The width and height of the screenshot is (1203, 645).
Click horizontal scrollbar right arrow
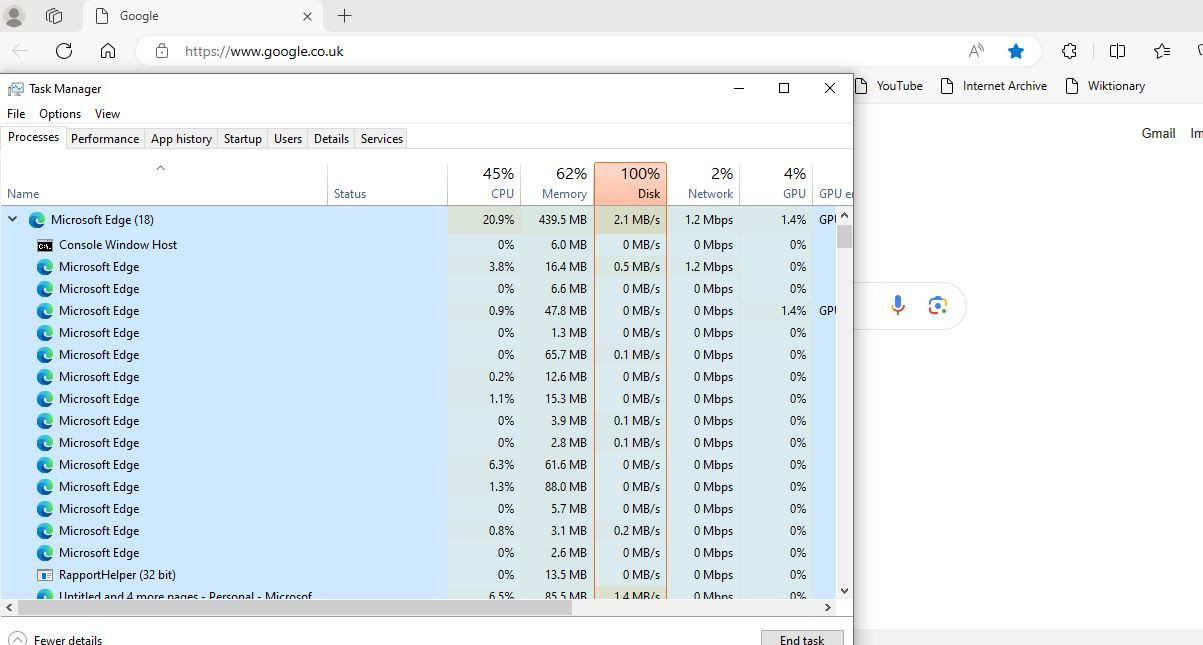click(x=828, y=607)
